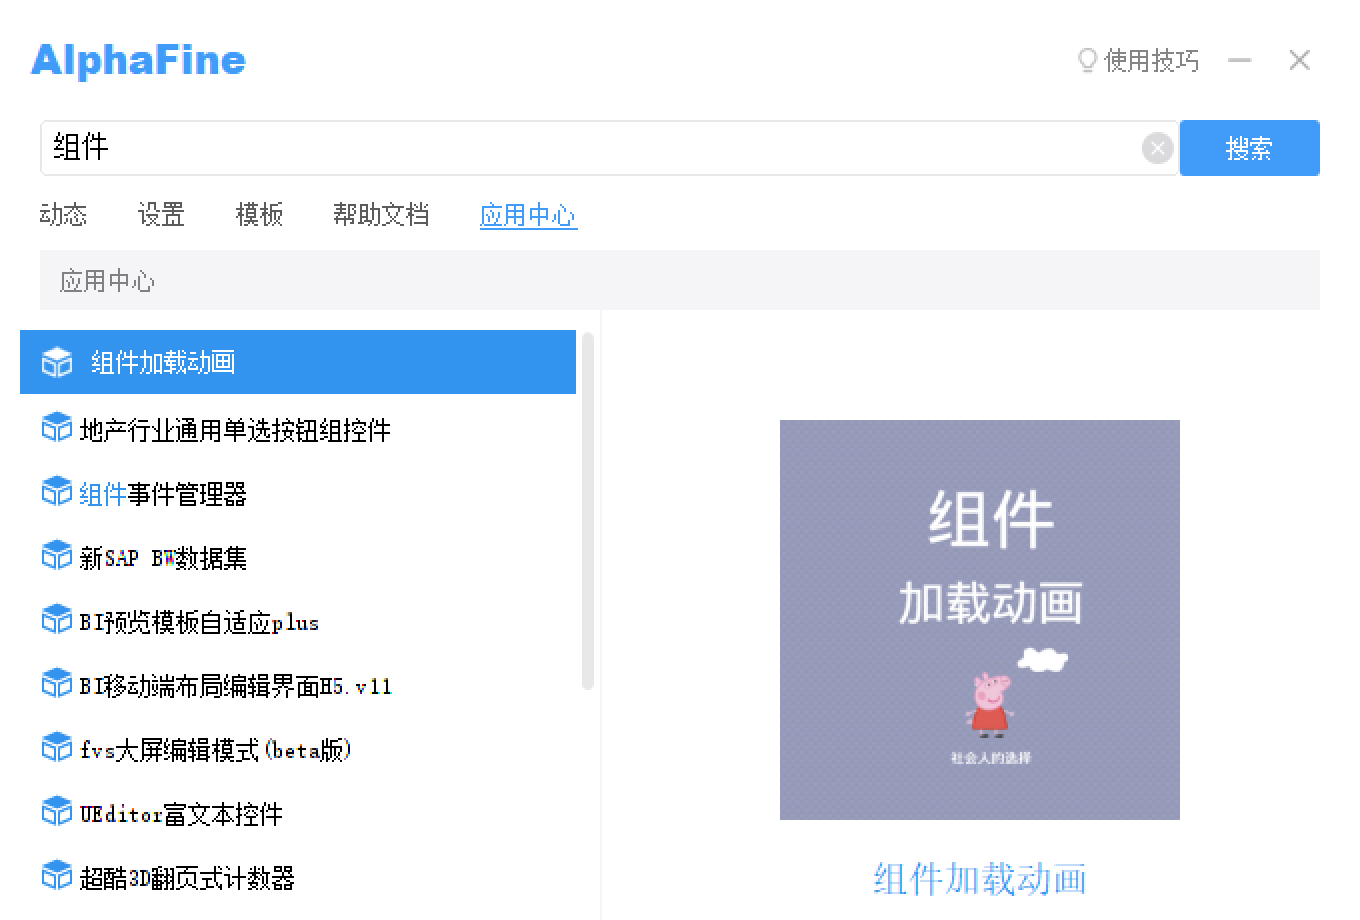Minimize the AlphaFine window
The height and width of the screenshot is (920, 1360).
(1240, 60)
